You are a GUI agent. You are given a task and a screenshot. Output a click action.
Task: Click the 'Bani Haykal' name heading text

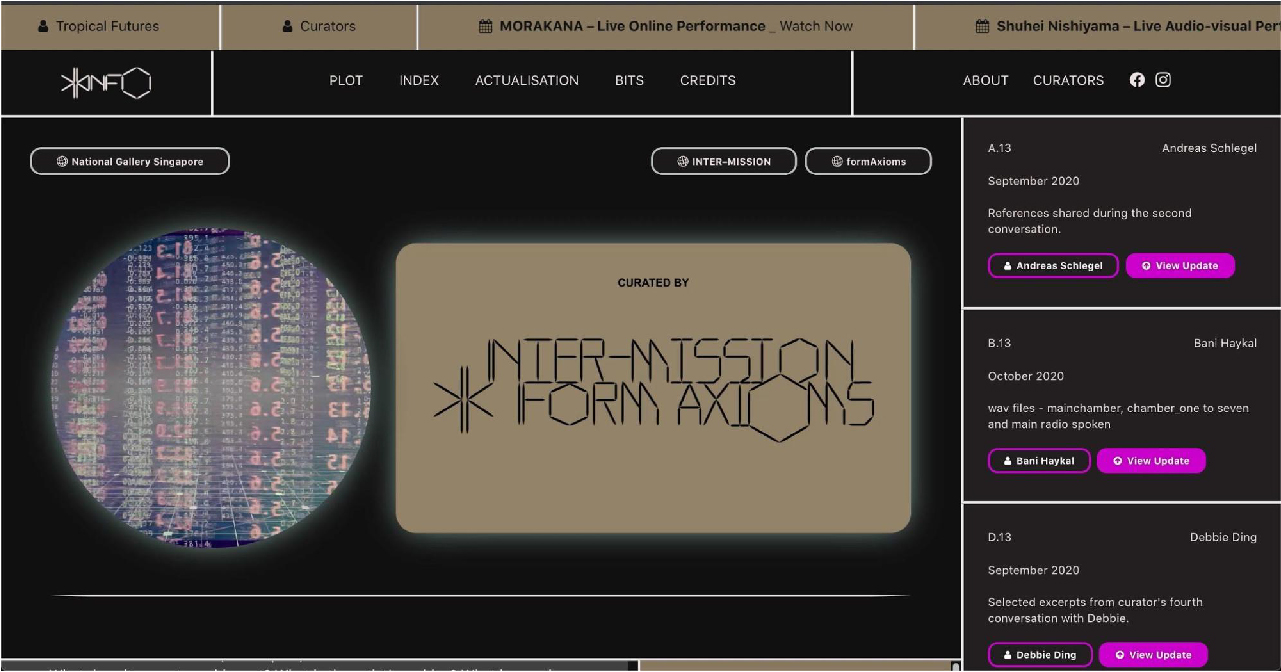click(1225, 343)
